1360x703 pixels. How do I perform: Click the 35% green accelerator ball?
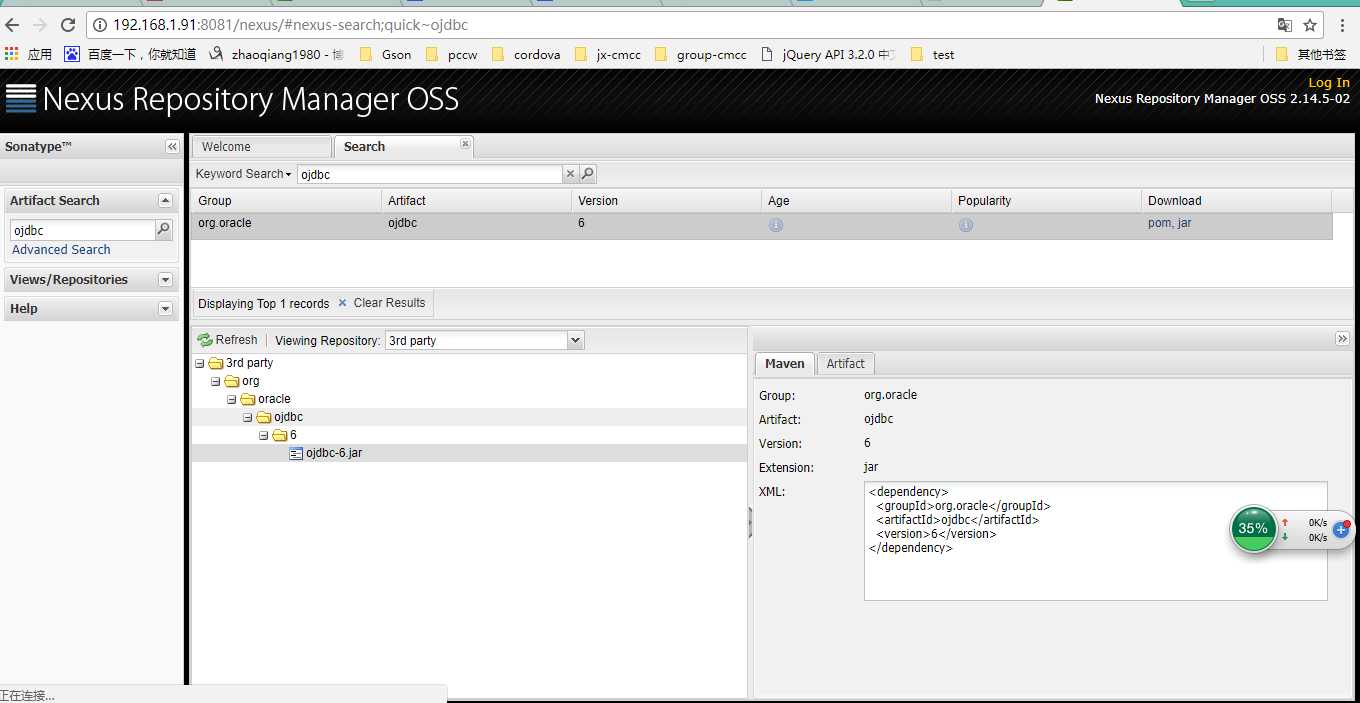click(1253, 528)
